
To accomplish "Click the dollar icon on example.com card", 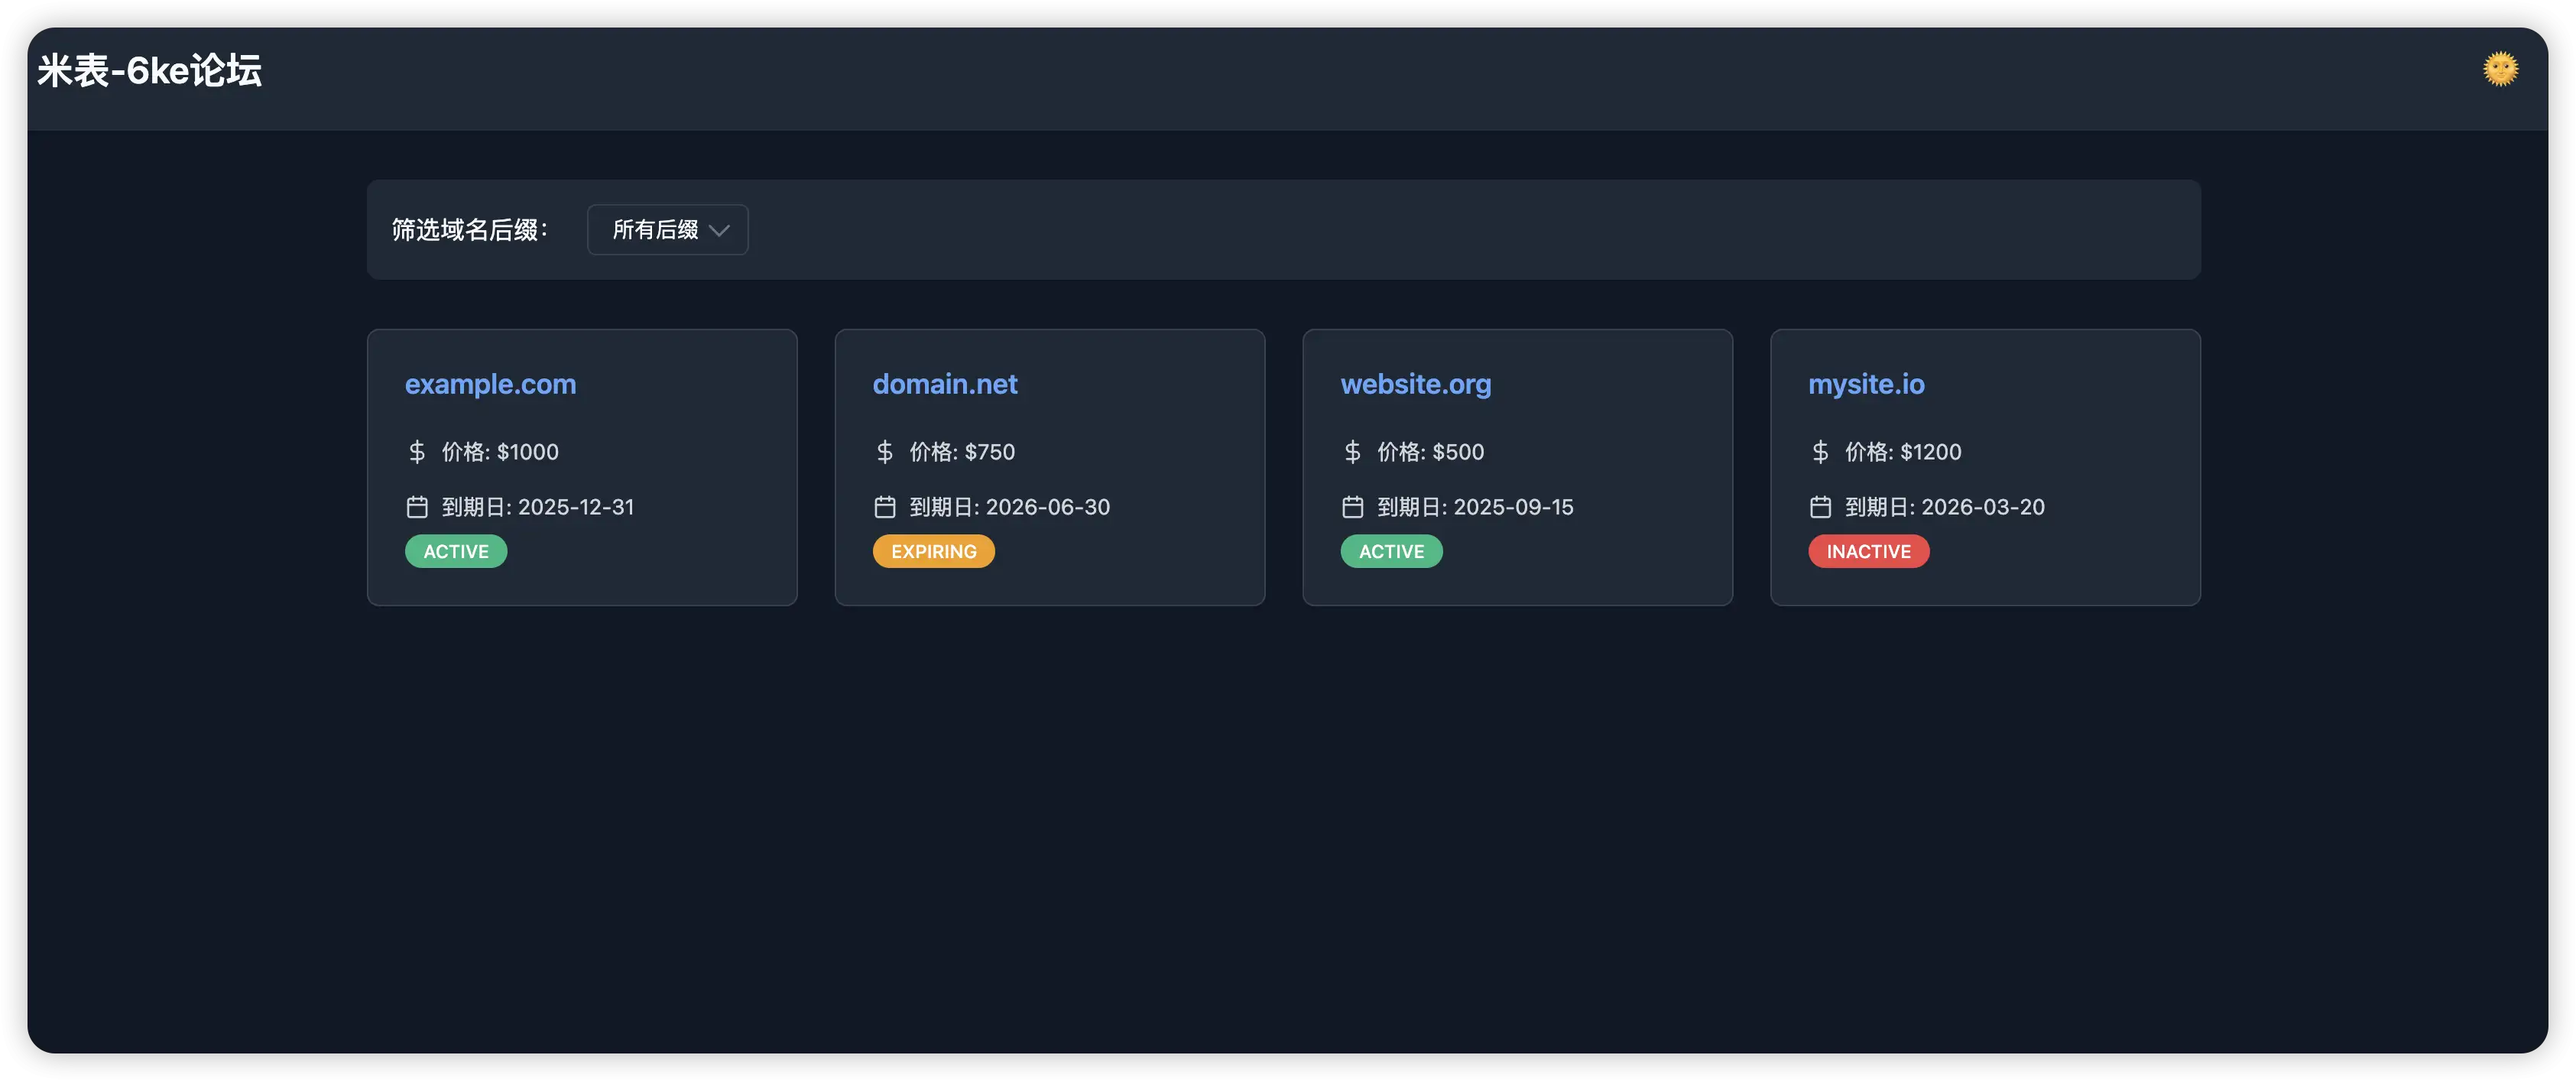I will tap(417, 452).
